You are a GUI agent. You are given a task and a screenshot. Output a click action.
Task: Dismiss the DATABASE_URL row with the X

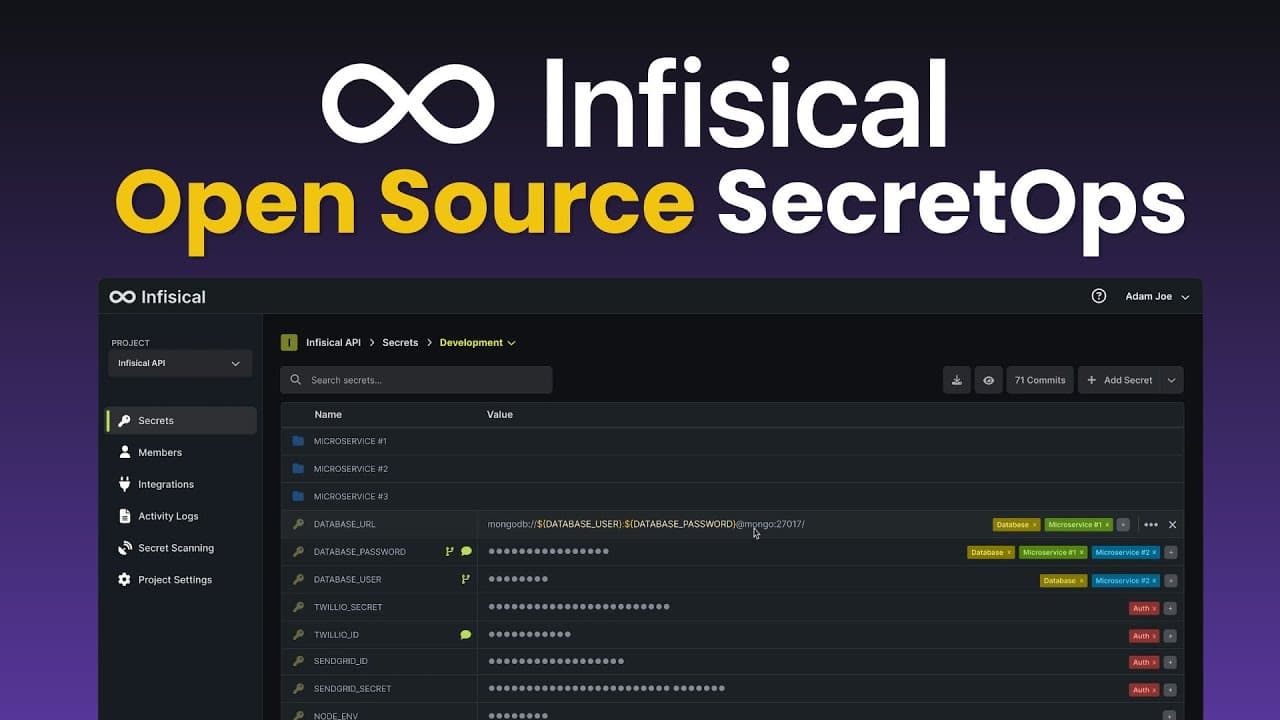pyautogui.click(x=1172, y=524)
